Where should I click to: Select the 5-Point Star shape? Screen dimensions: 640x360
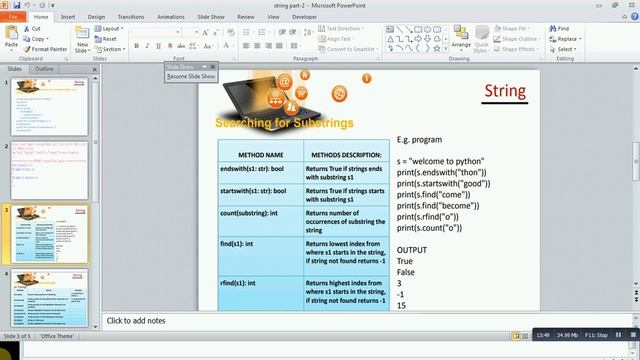click(x=437, y=48)
